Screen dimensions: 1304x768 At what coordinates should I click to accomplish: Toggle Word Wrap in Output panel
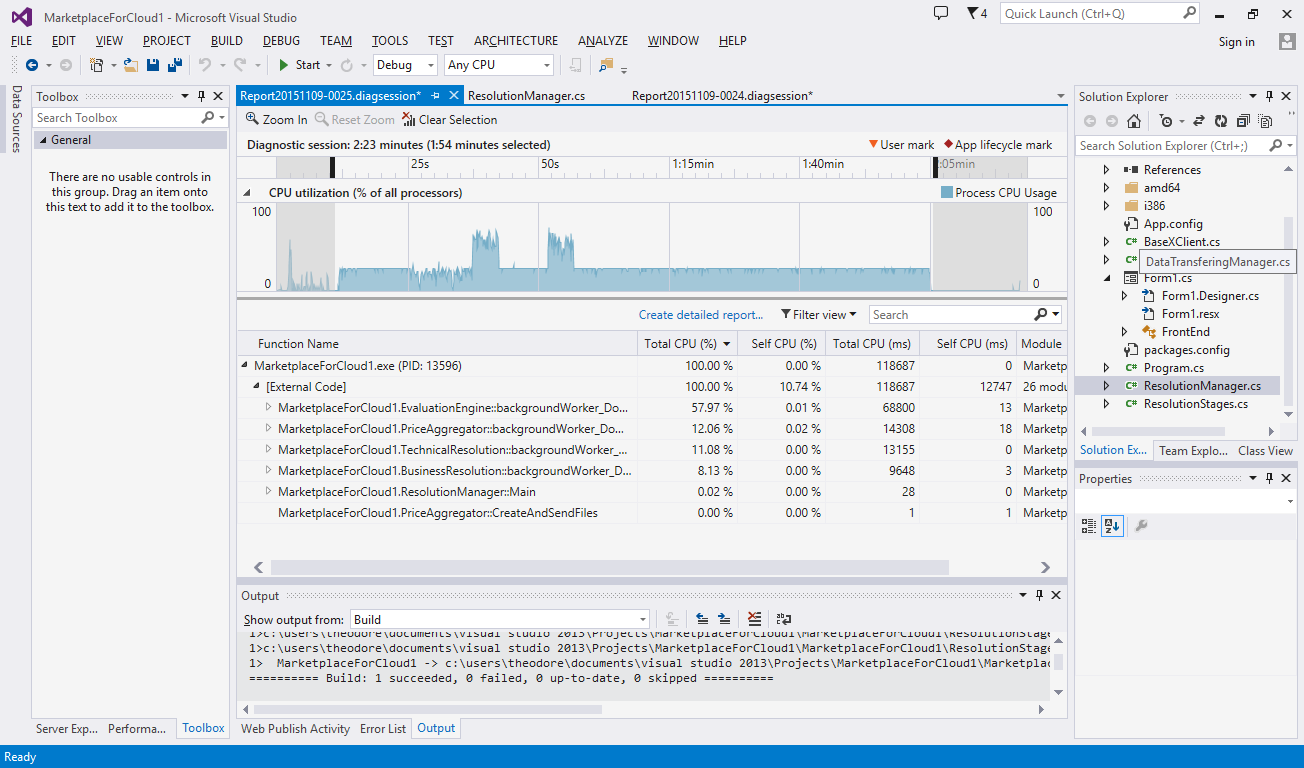point(783,619)
